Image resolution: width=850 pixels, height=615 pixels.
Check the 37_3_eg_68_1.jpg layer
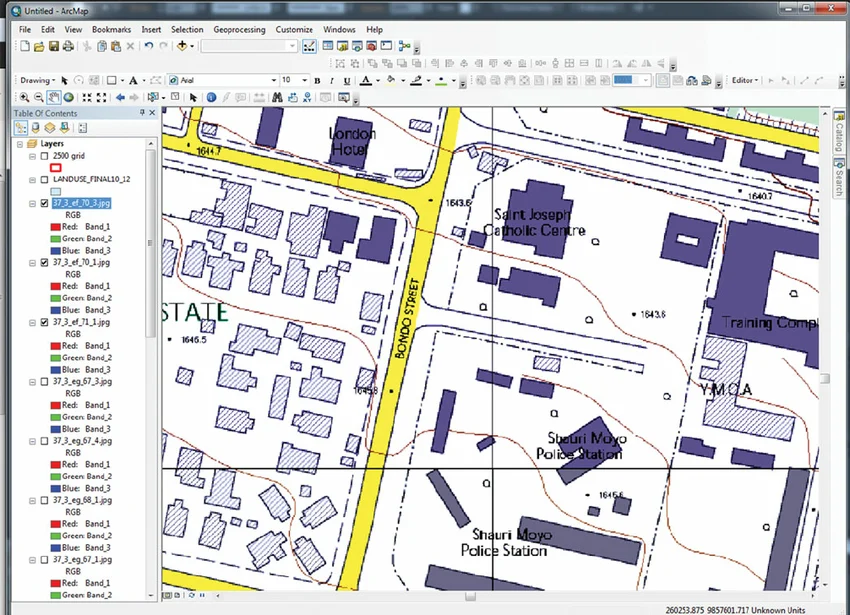click(x=44, y=501)
